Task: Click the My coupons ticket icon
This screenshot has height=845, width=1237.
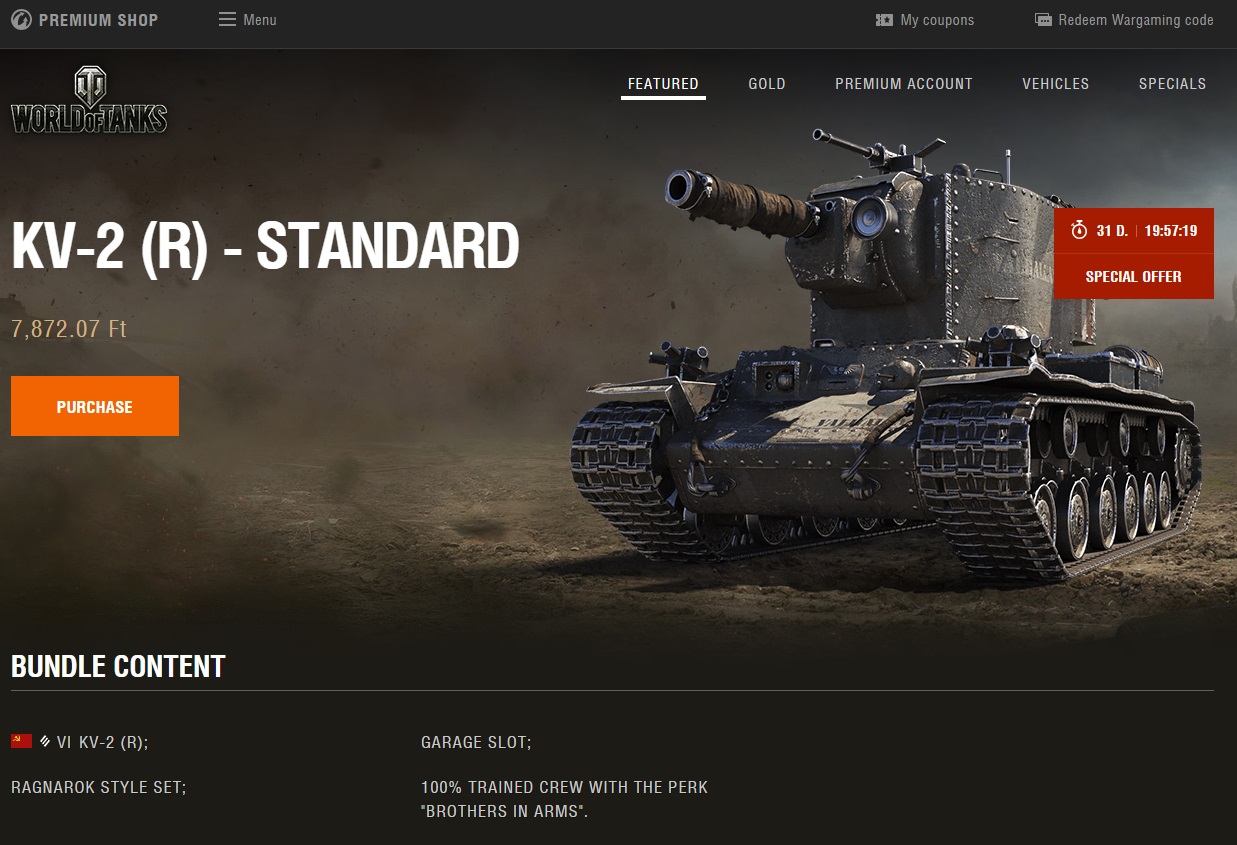Action: (884, 20)
